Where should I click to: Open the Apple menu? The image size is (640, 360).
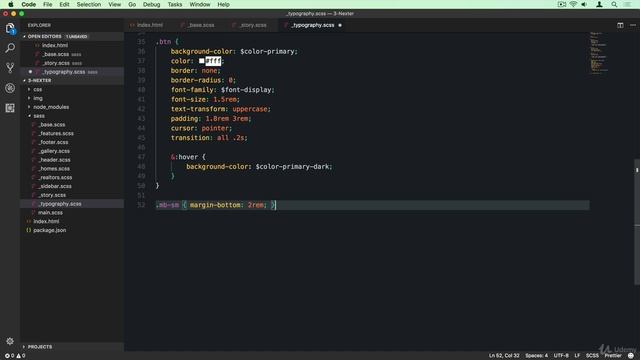[11, 4]
